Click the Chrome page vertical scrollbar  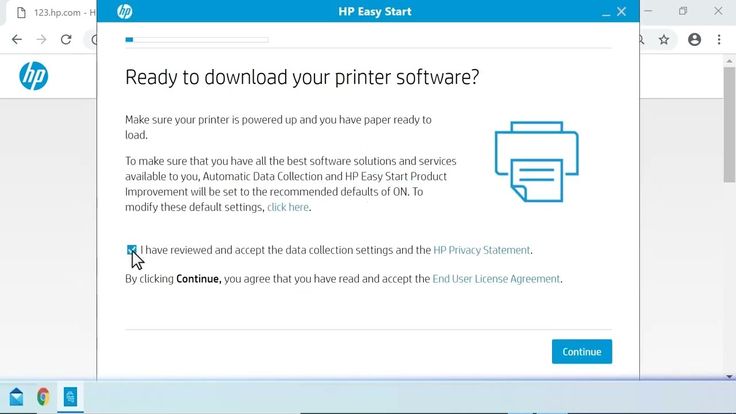[x=729, y=124]
